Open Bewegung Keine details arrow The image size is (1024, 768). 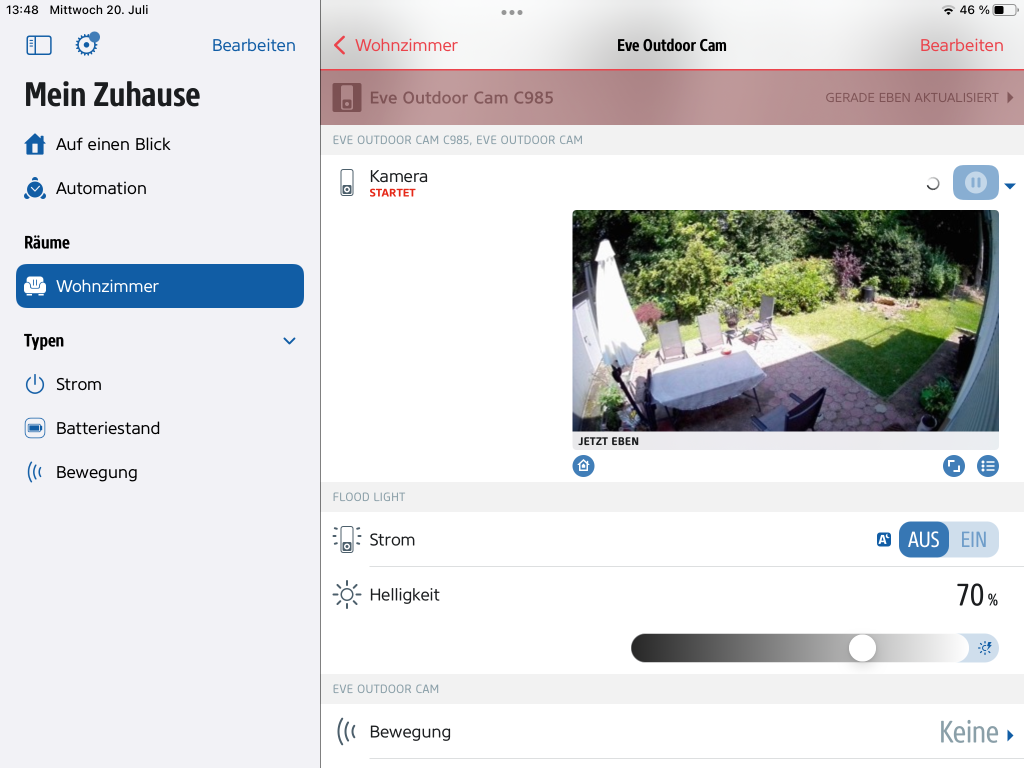click(x=1010, y=735)
